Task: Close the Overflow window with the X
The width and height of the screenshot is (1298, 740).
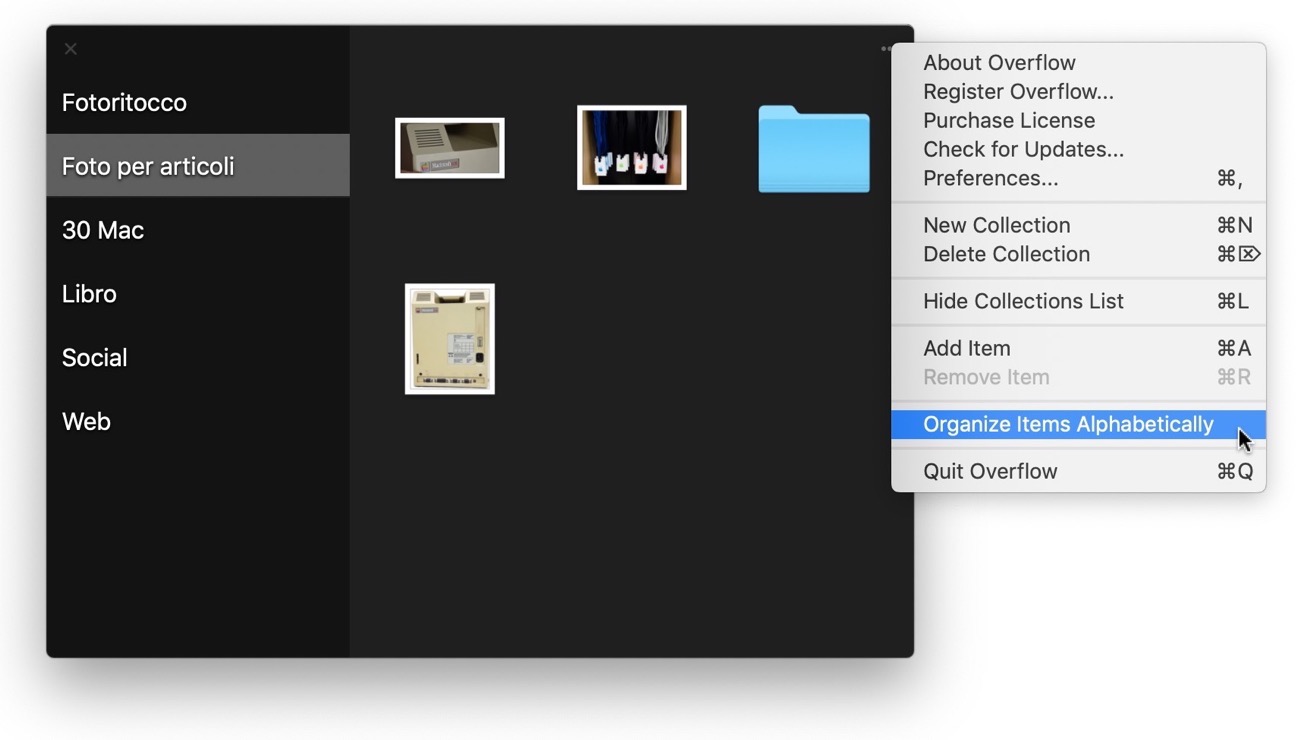Action: [x=70, y=48]
